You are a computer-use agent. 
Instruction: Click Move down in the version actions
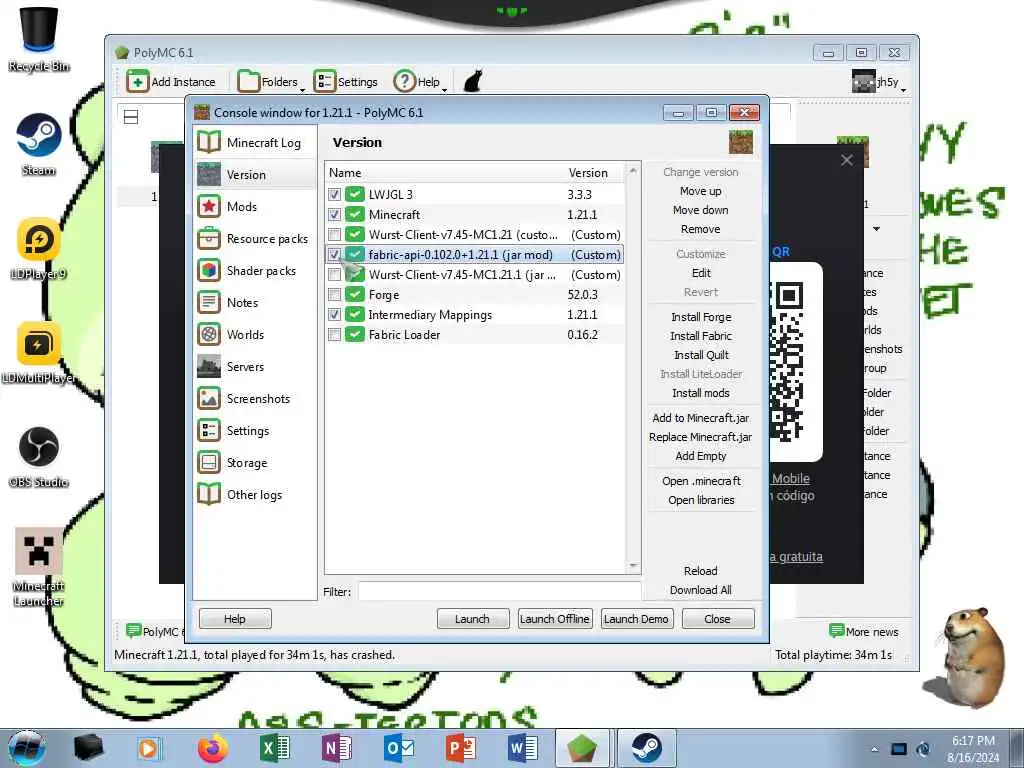(700, 210)
